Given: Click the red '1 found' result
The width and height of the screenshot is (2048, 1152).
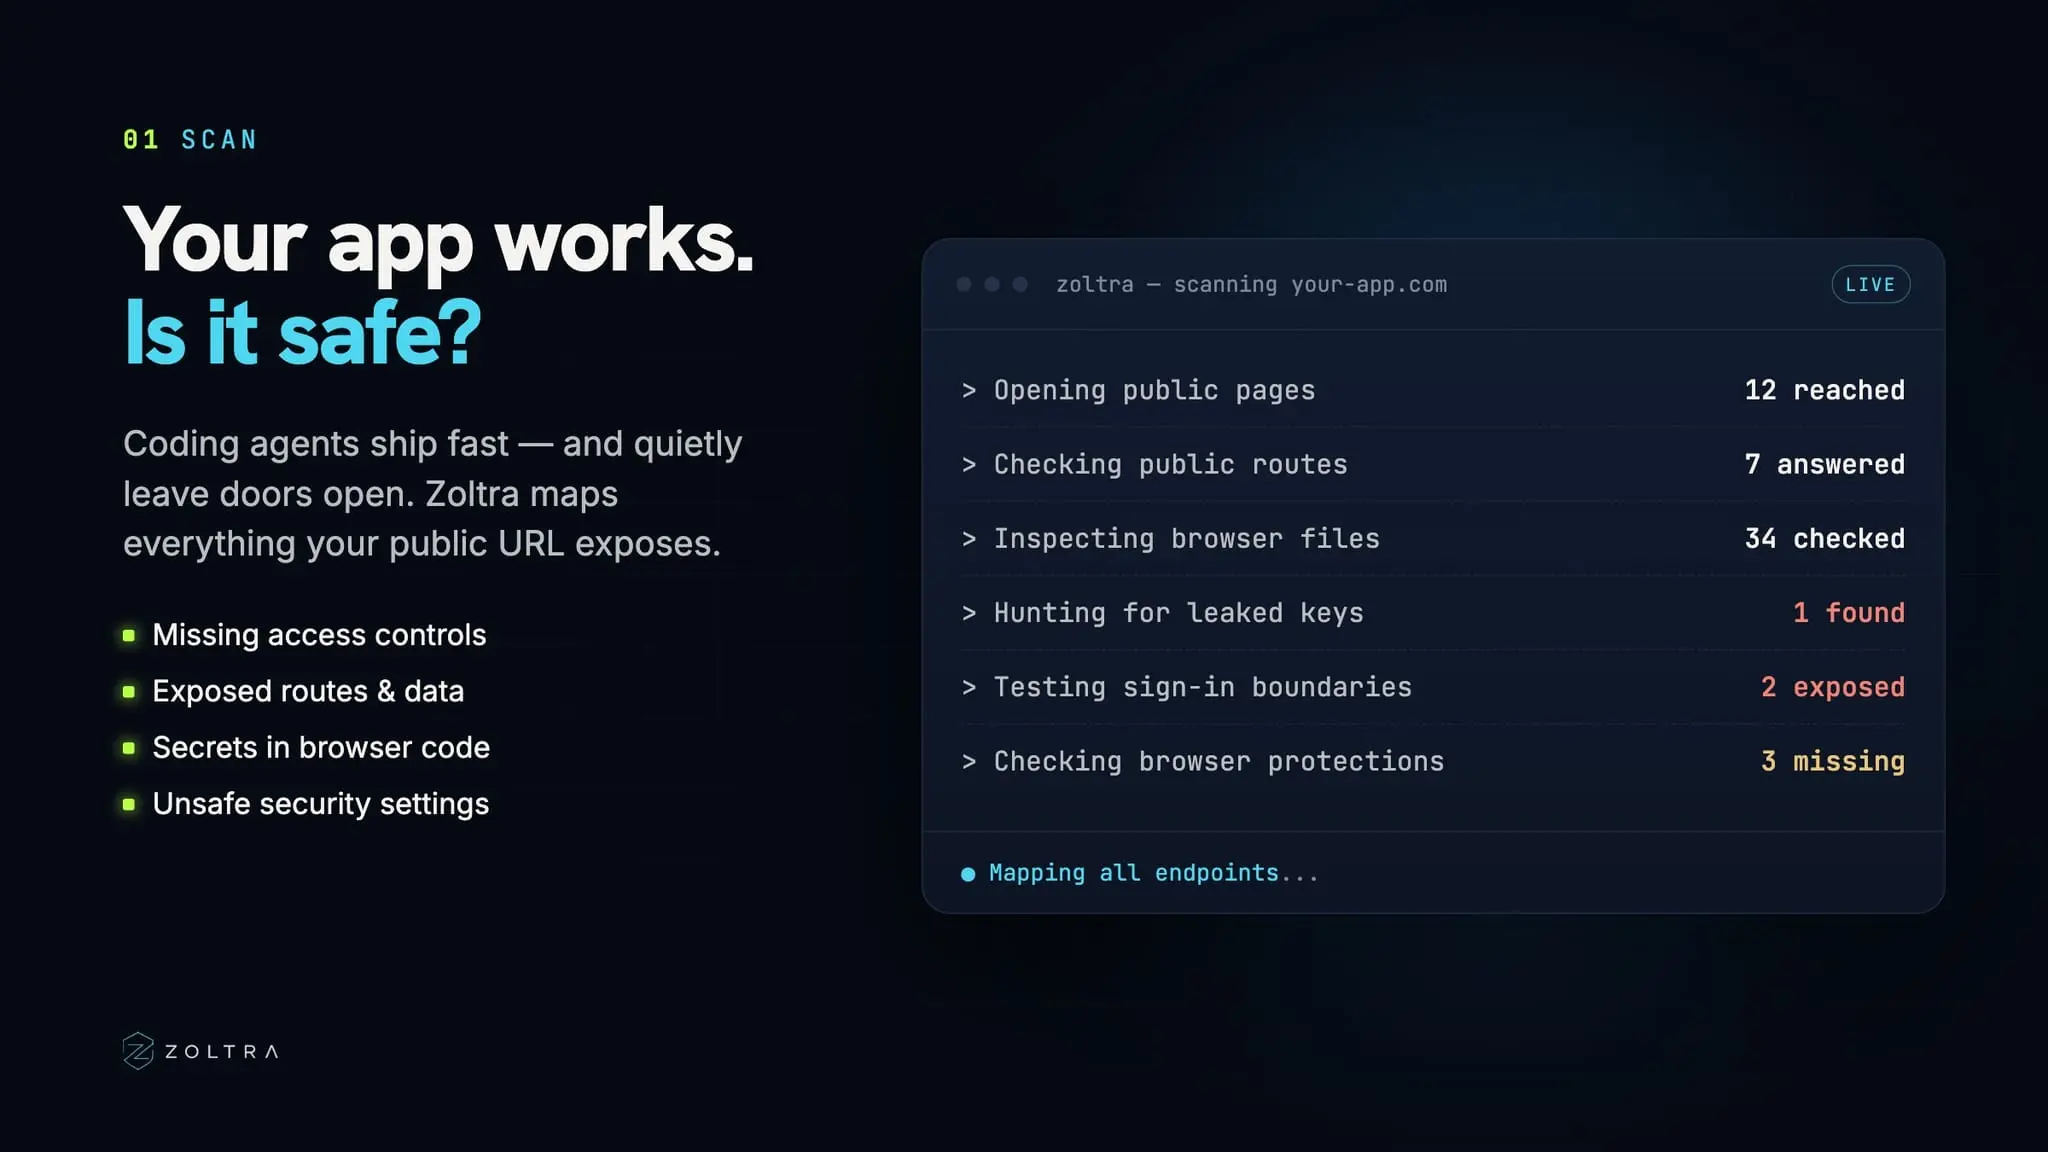Looking at the screenshot, I should tap(1848, 613).
